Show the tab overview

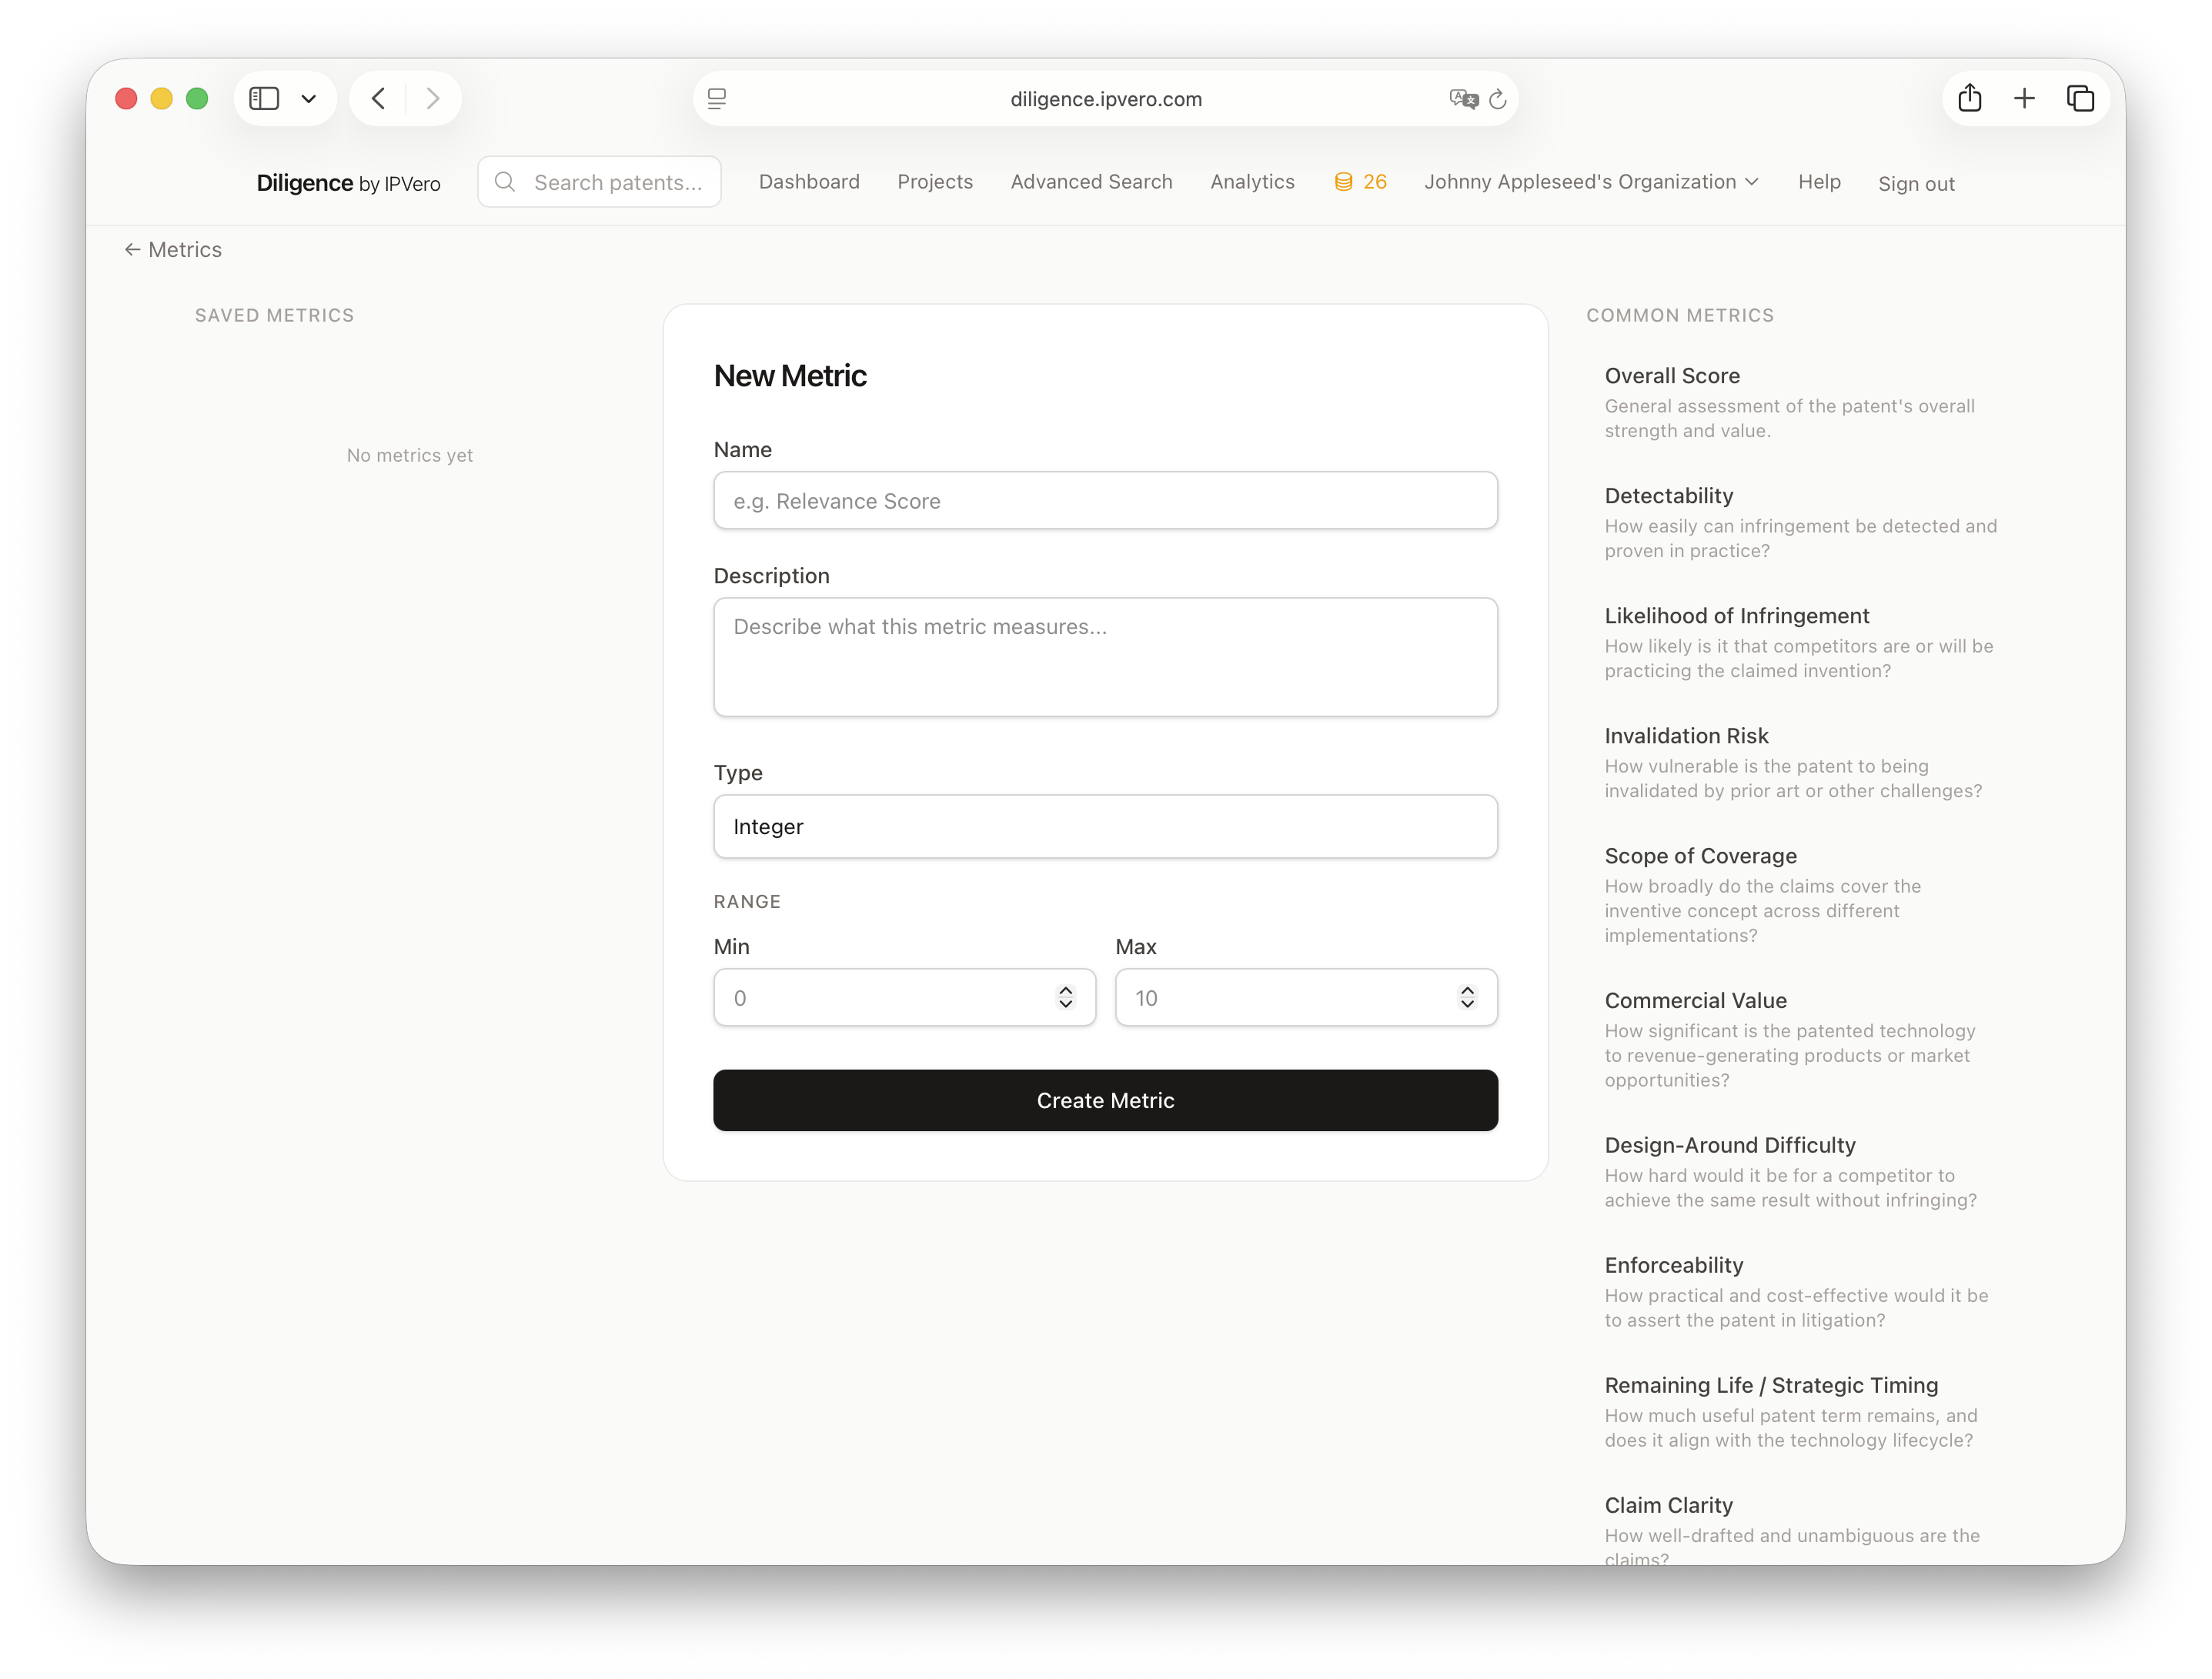2081,98
